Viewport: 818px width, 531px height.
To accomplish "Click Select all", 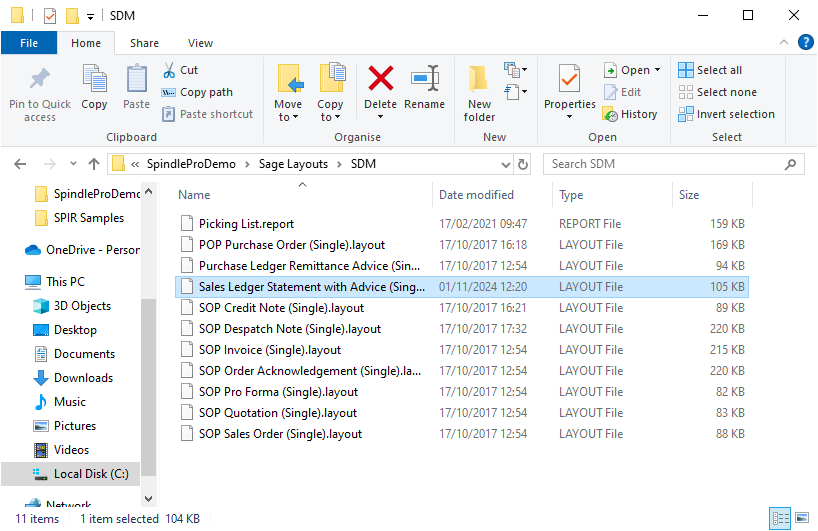I will [x=710, y=70].
